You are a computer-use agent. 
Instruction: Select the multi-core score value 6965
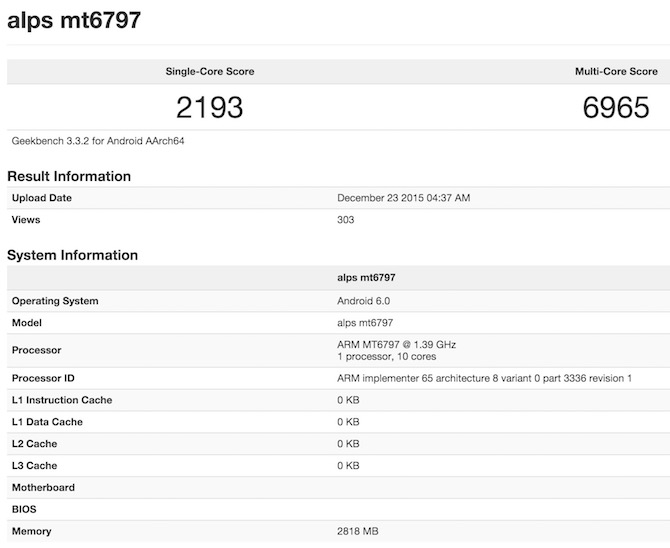(616, 107)
